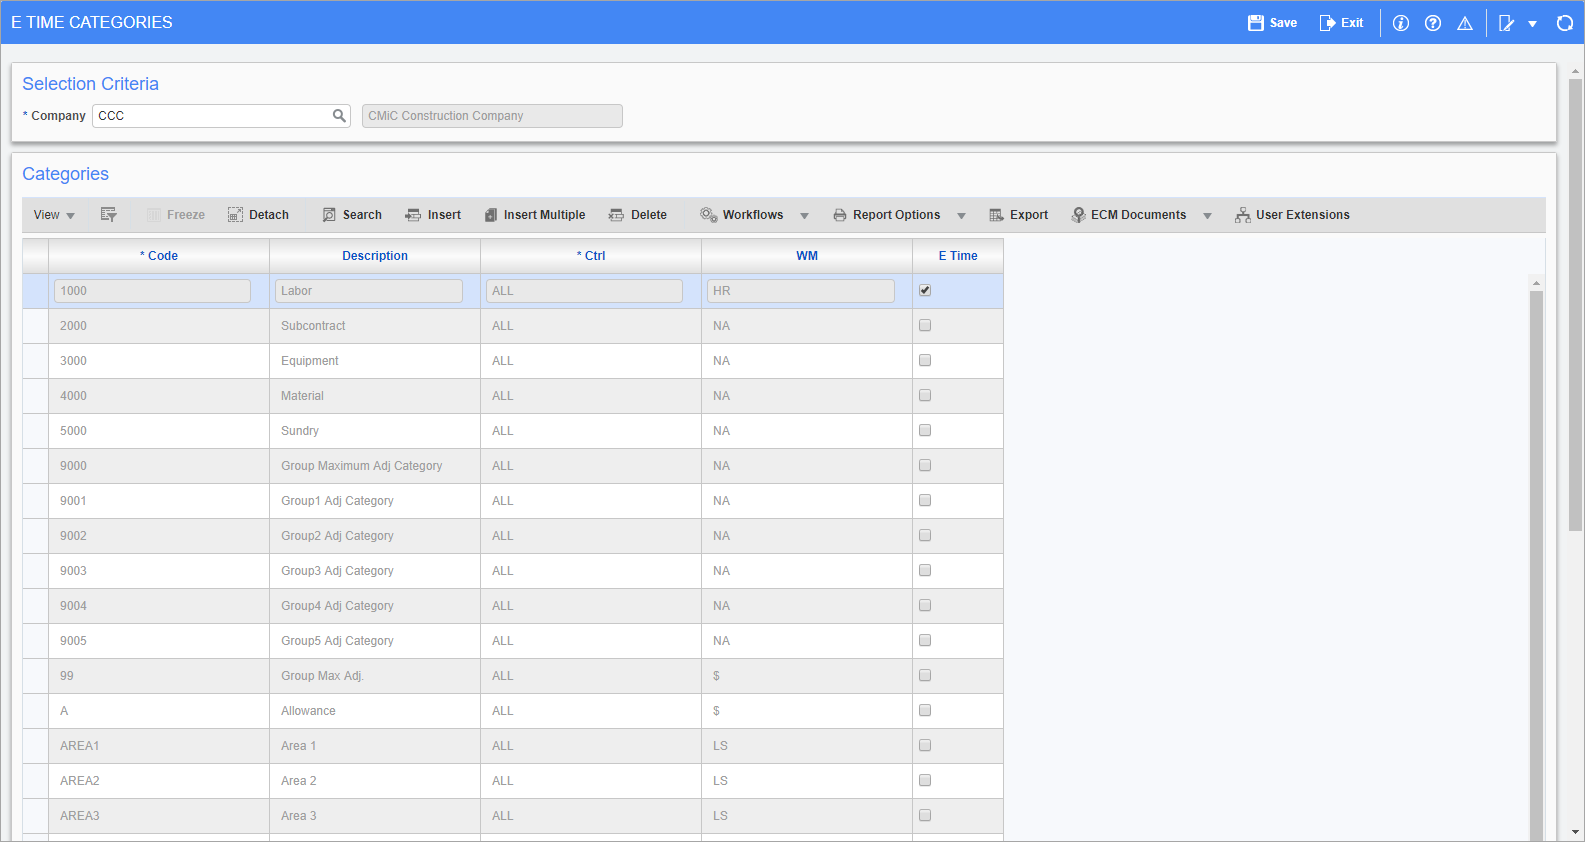Screen dimensions: 1585x842
Task: Open the information icon in header
Action: coord(1401,23)
